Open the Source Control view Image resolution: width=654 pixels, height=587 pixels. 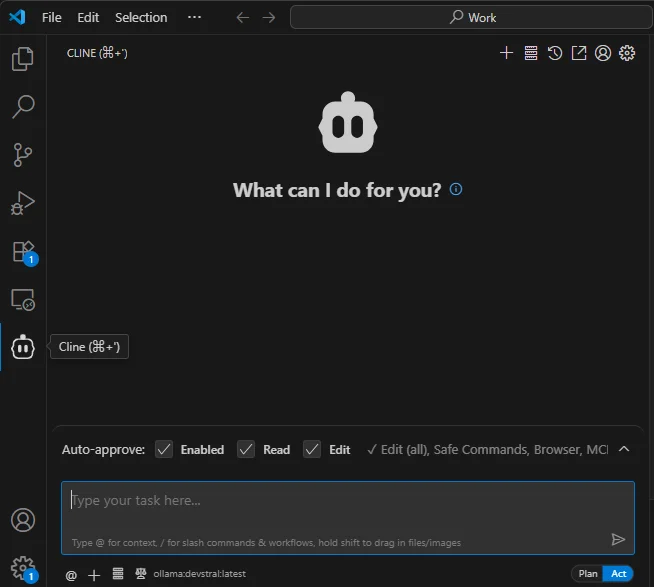coord(23,155)
